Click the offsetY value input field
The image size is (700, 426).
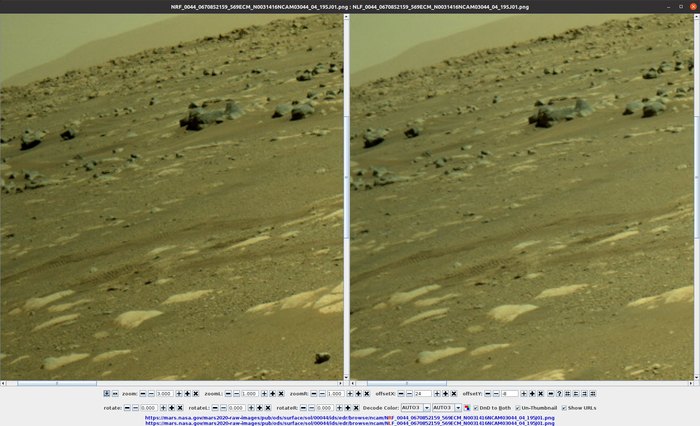509,394
